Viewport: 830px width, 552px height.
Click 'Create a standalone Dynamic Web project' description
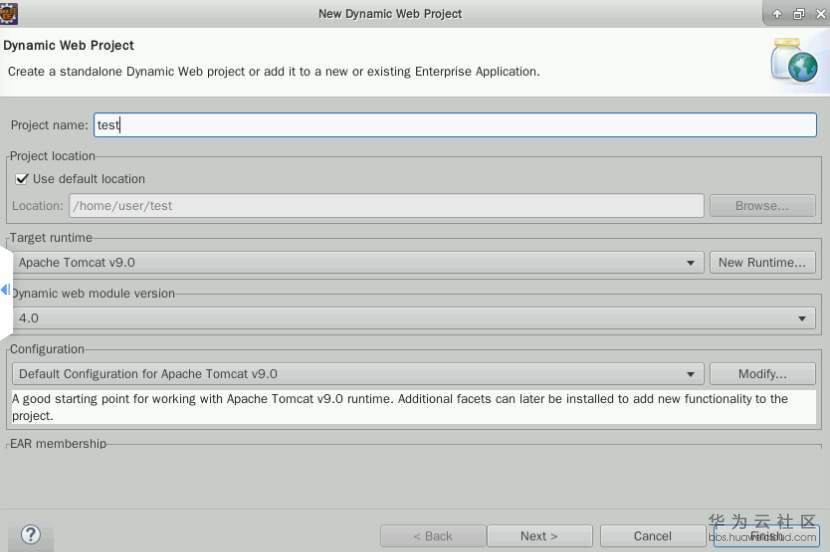(x=274, y=71)
